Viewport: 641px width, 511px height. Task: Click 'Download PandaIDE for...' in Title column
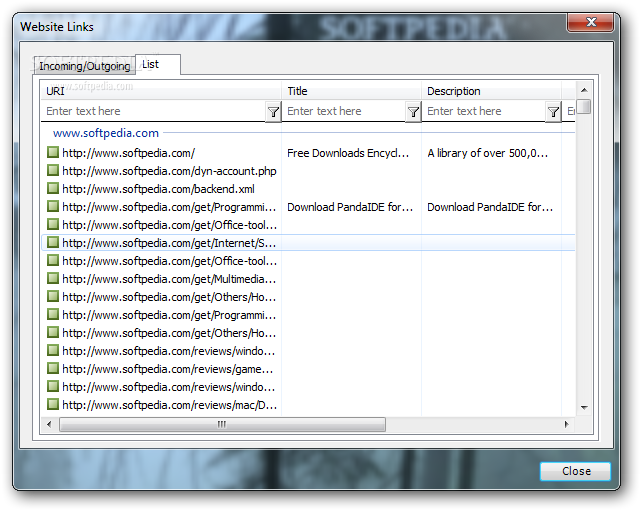coord(350,207)
